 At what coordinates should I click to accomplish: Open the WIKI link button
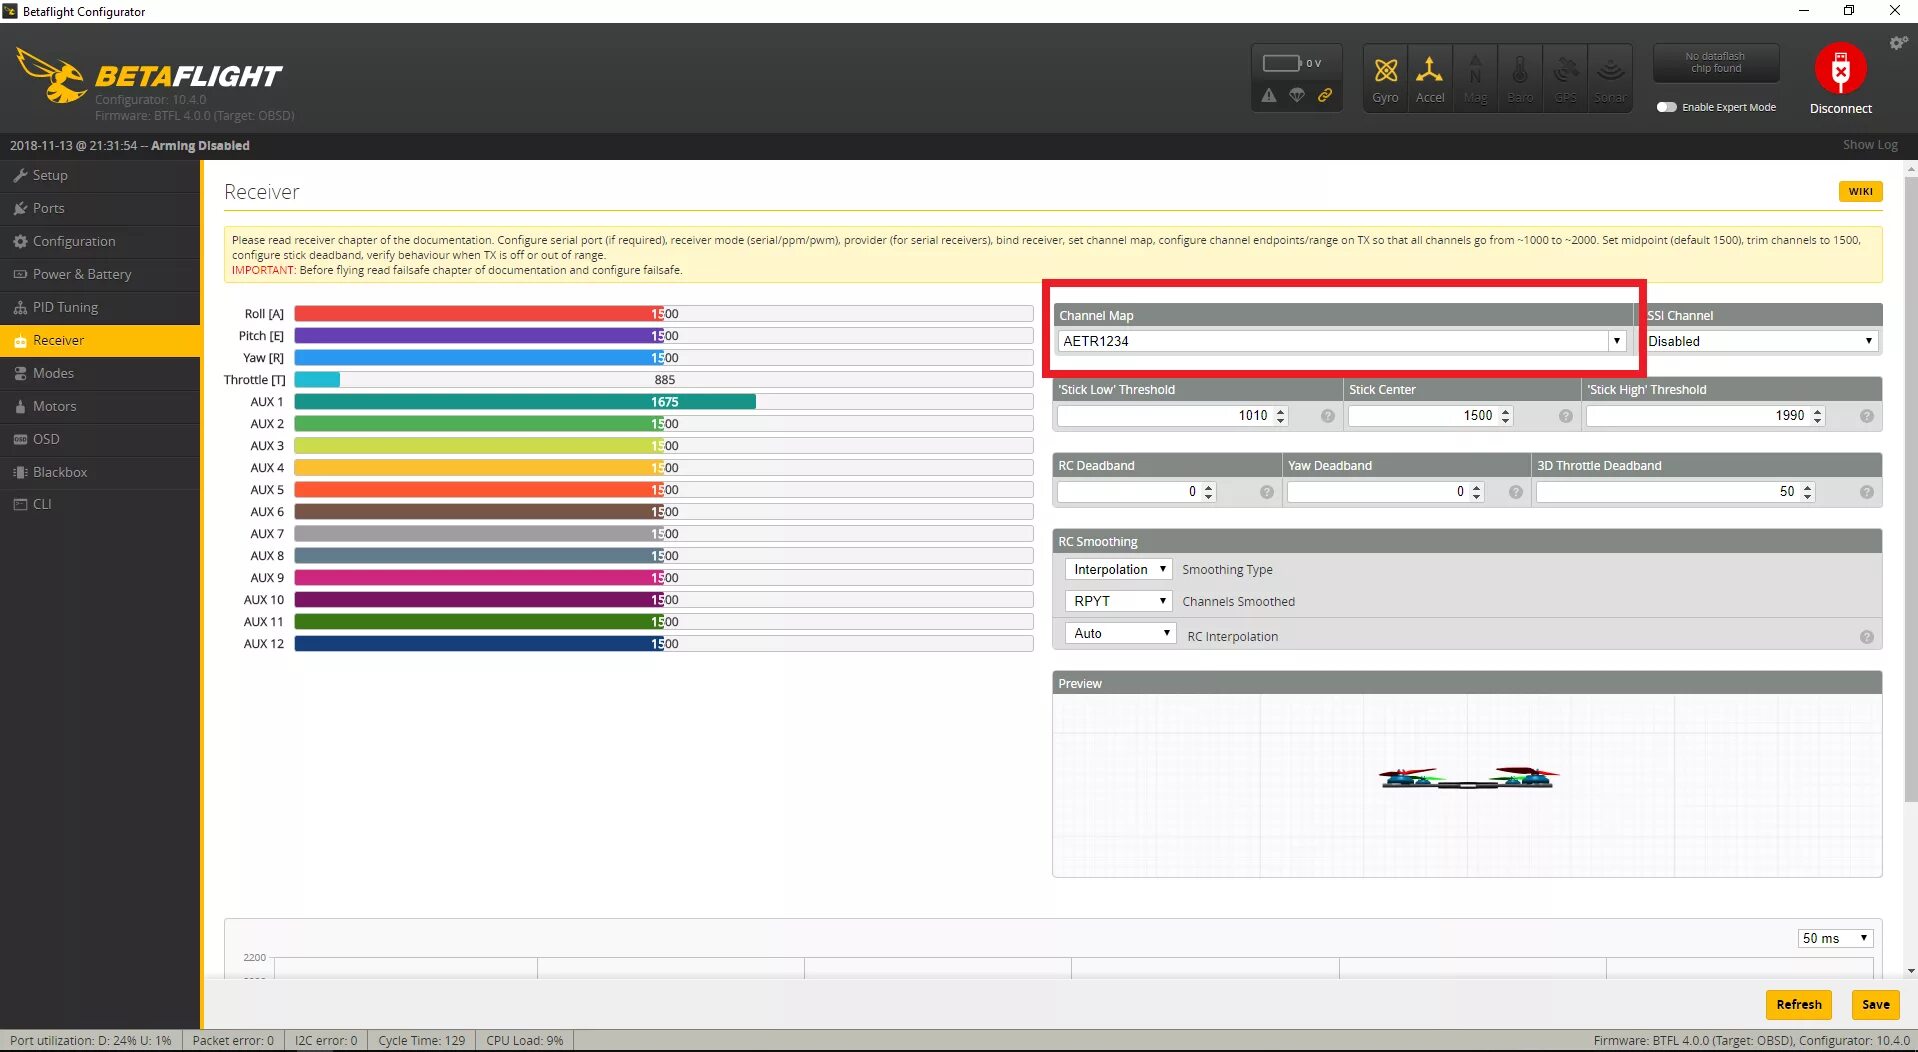tap(1860, 191)
